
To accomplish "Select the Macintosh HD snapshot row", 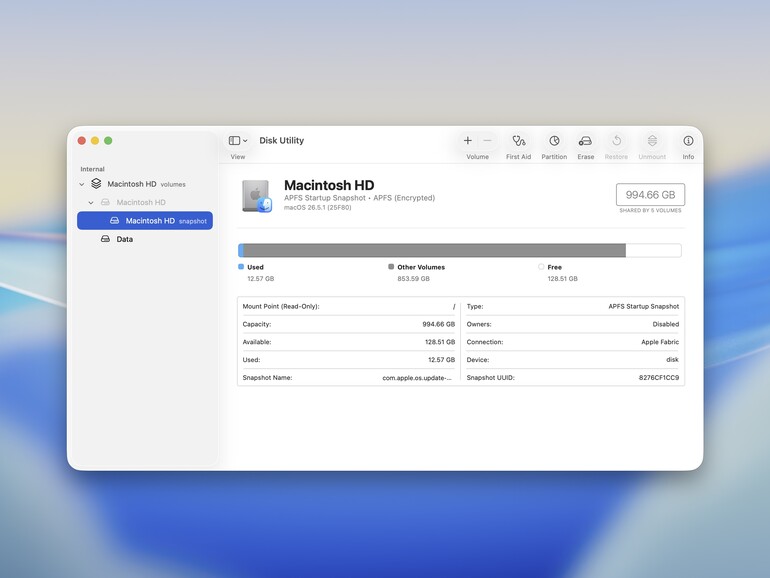I will click(x=145, y=220).
